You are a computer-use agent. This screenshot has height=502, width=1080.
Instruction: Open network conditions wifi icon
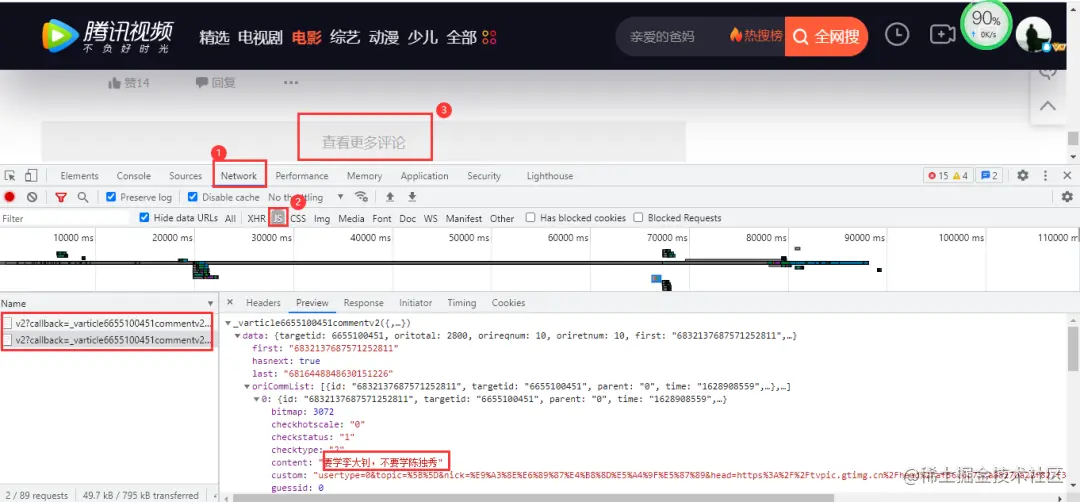[x=361, y=197]
